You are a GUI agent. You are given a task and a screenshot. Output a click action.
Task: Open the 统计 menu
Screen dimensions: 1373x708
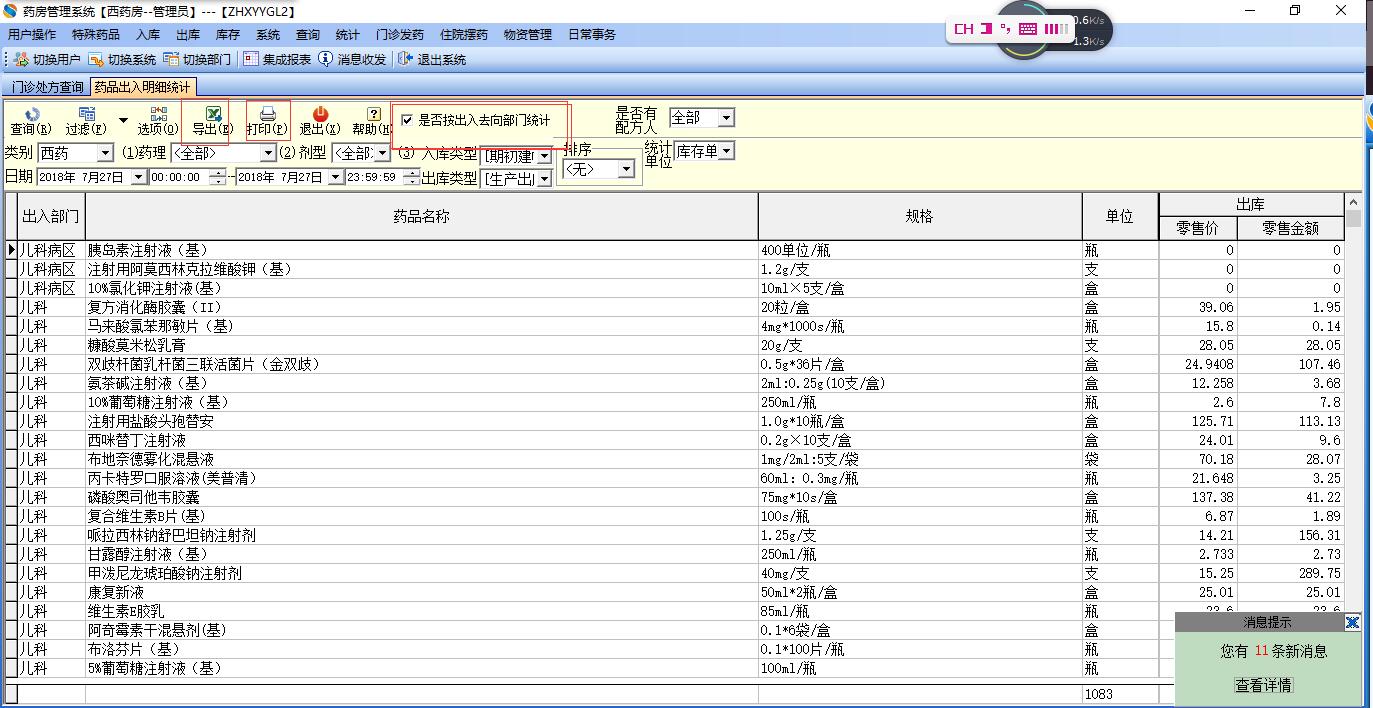click(x=348, y=35)
